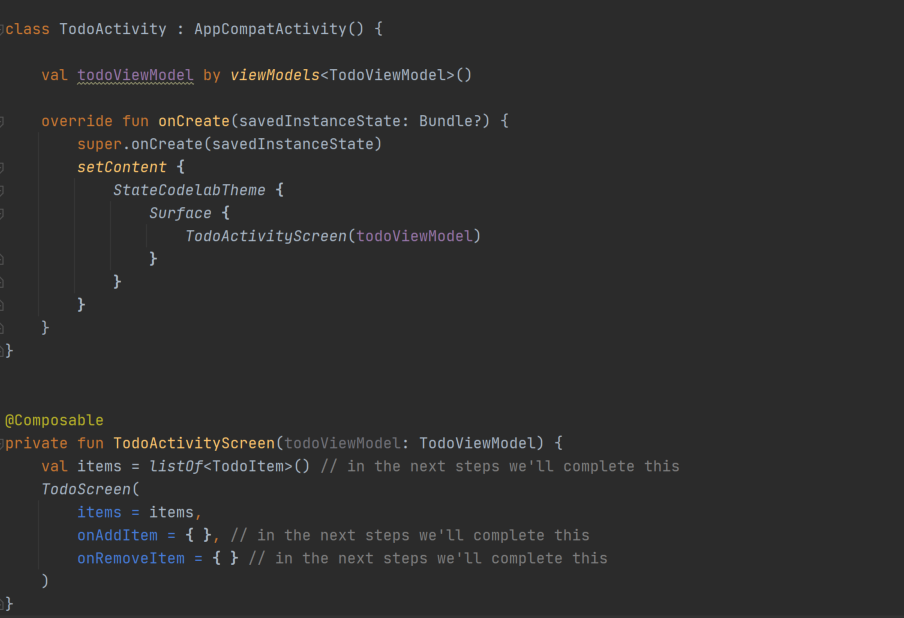This screenshot has width=904, height=618.
Task: Click the TodoViewModel parameter type before the brace
Action: tap(477, 443)
